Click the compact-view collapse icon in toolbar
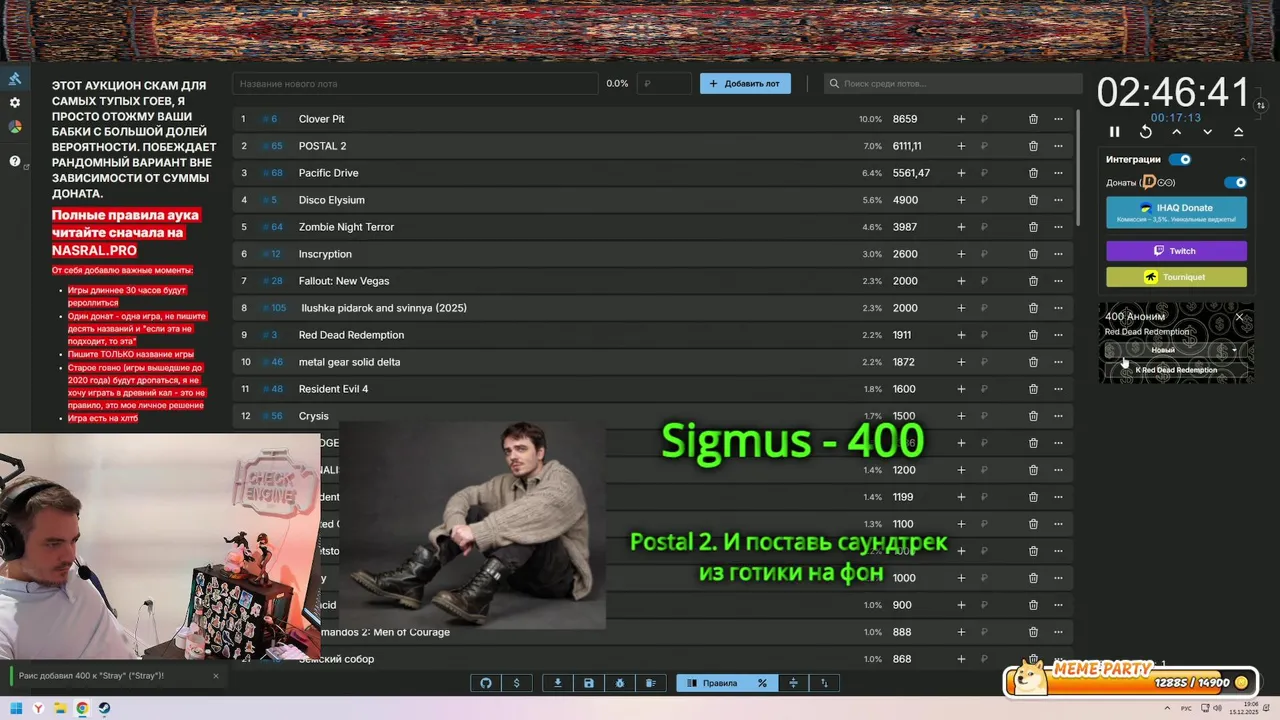Image resolution: width=1280 pixels, height=720 pixels. click(793, 683)
